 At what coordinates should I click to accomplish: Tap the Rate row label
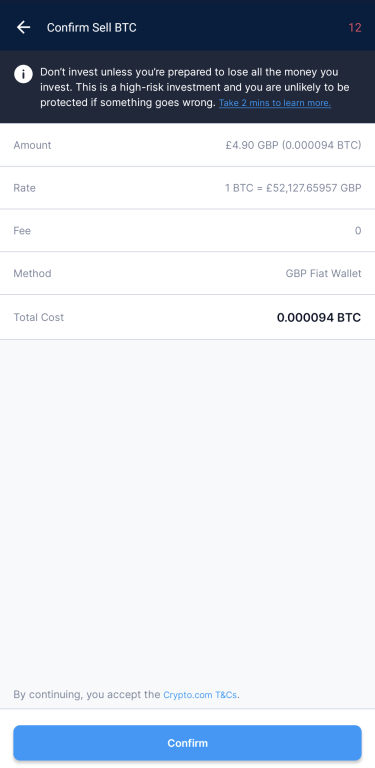(x=24, y=188)
